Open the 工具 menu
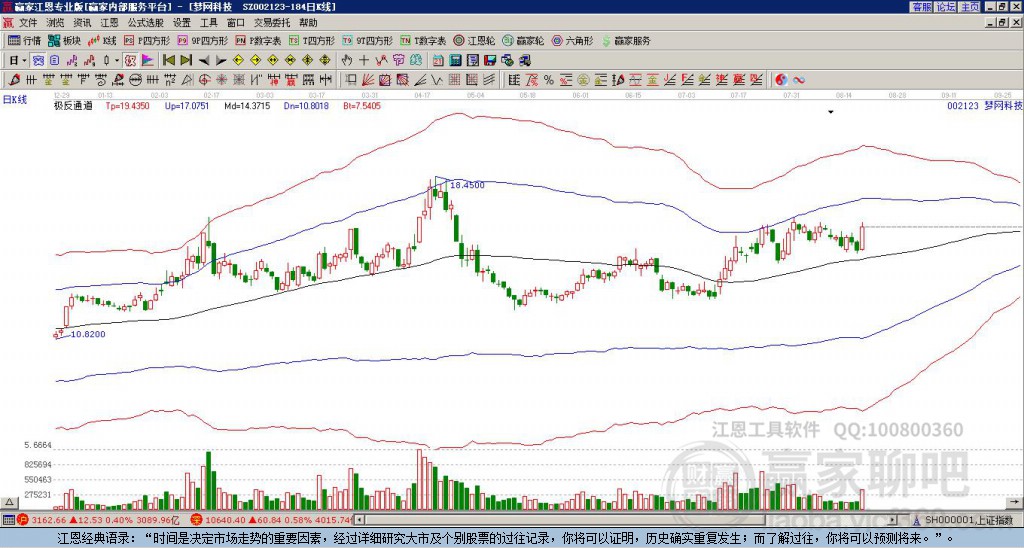The width and height of the screenshot is (1024, 548). (x=208, y=23)
